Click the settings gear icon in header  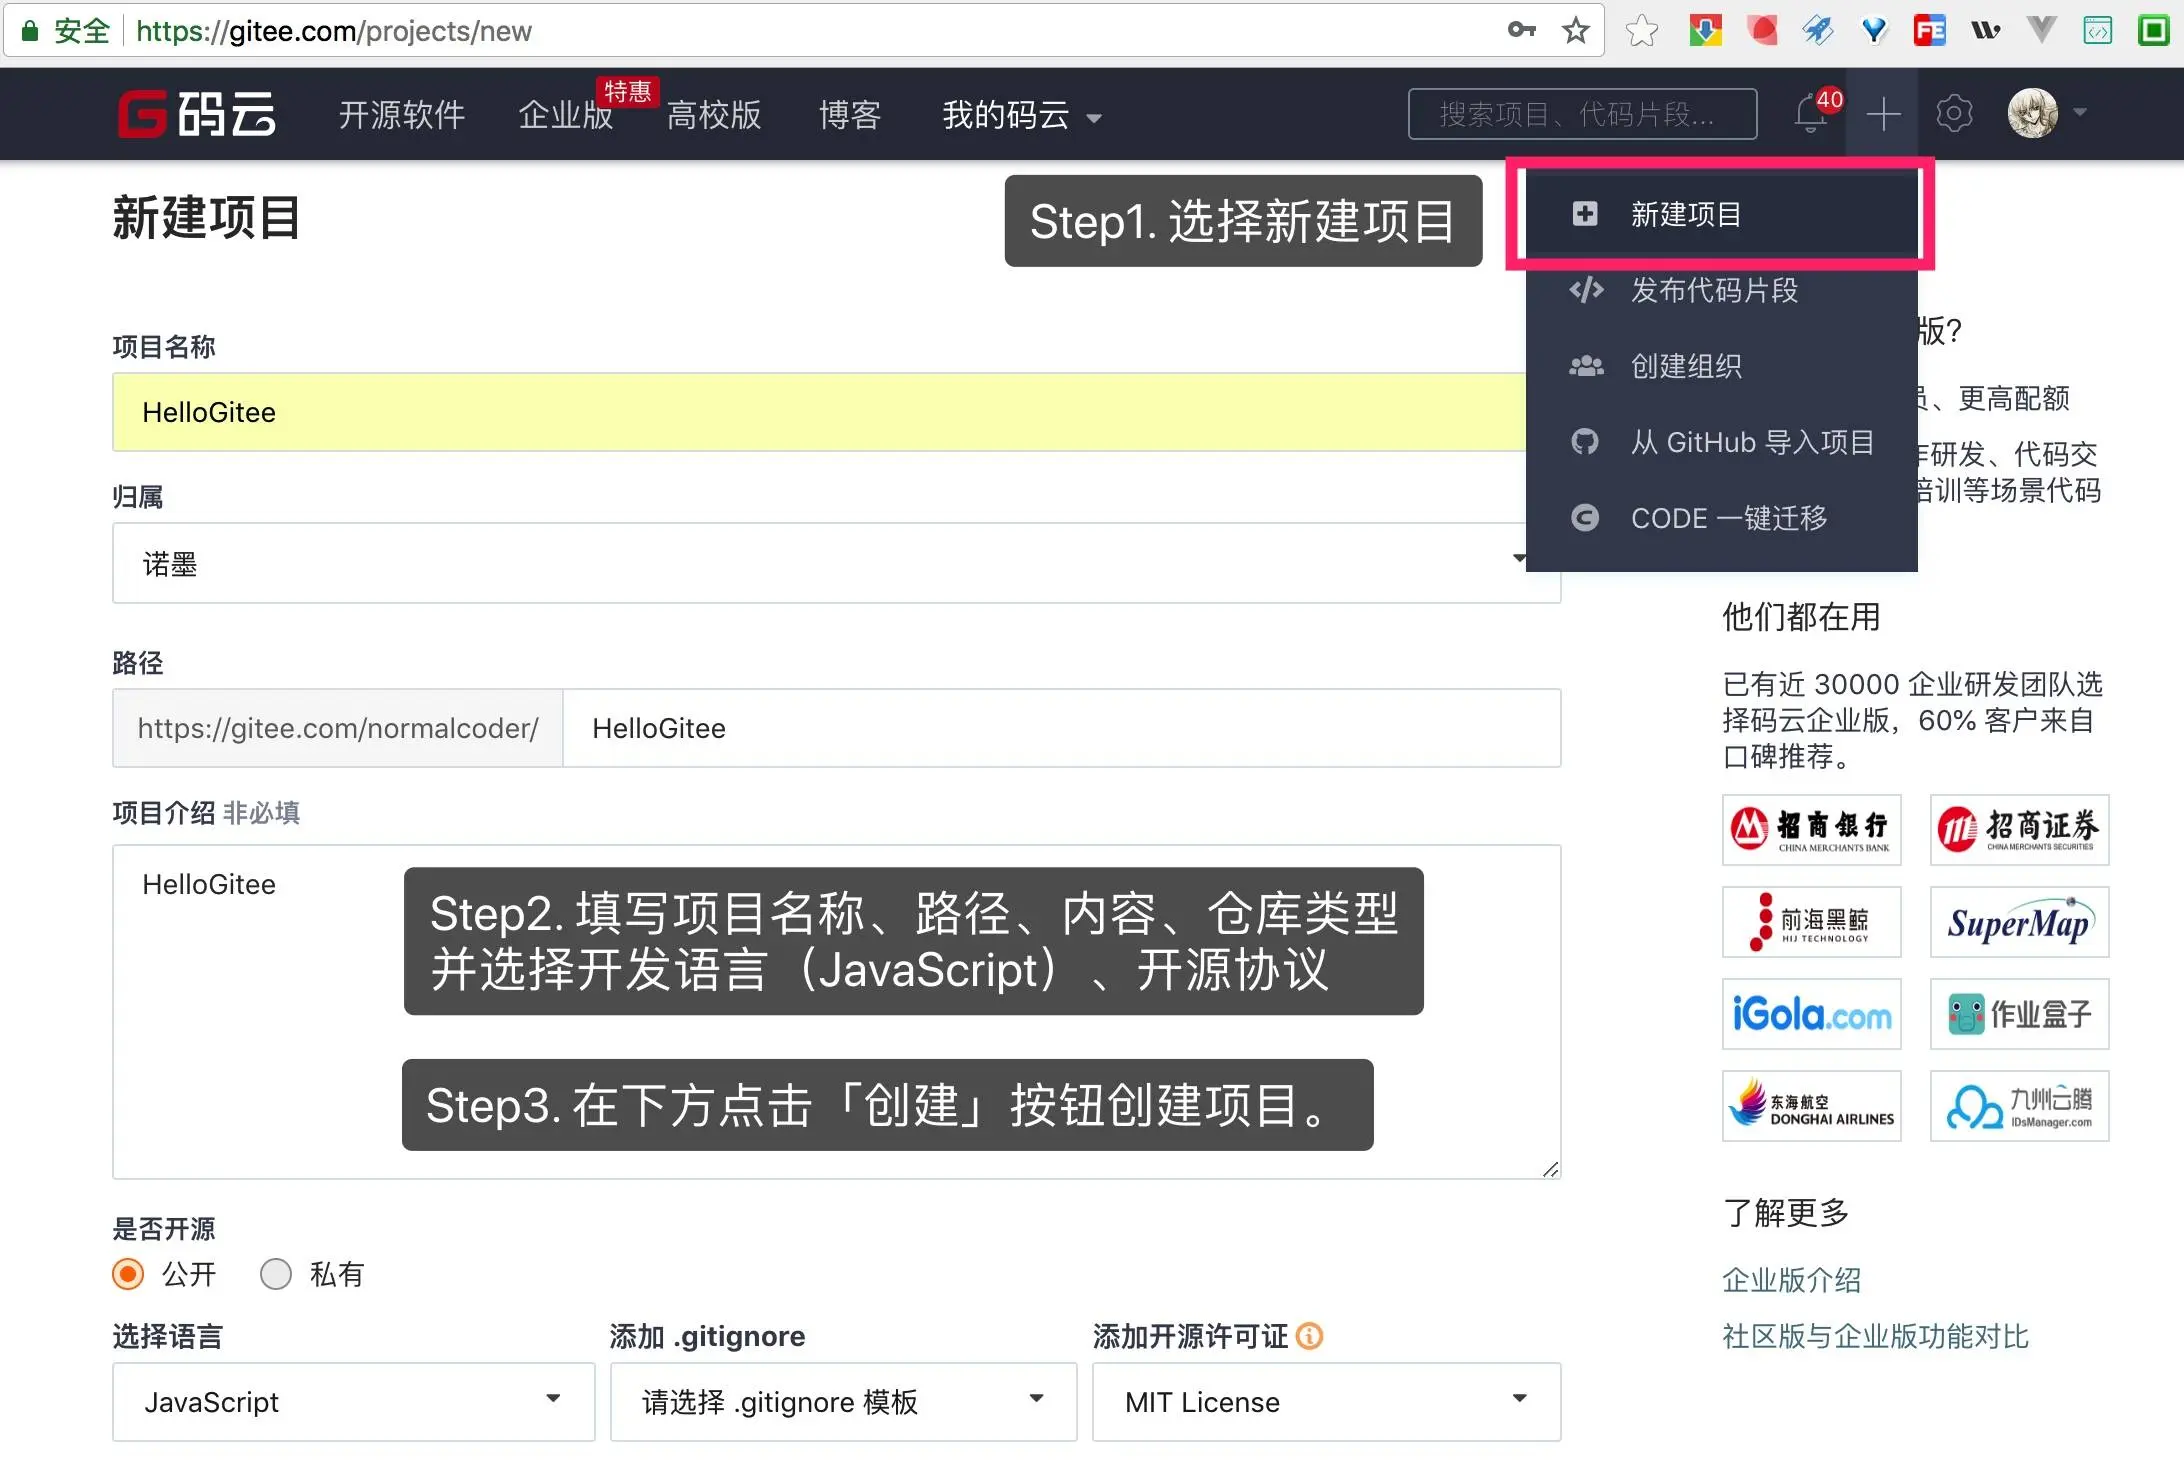(1954, 114)
